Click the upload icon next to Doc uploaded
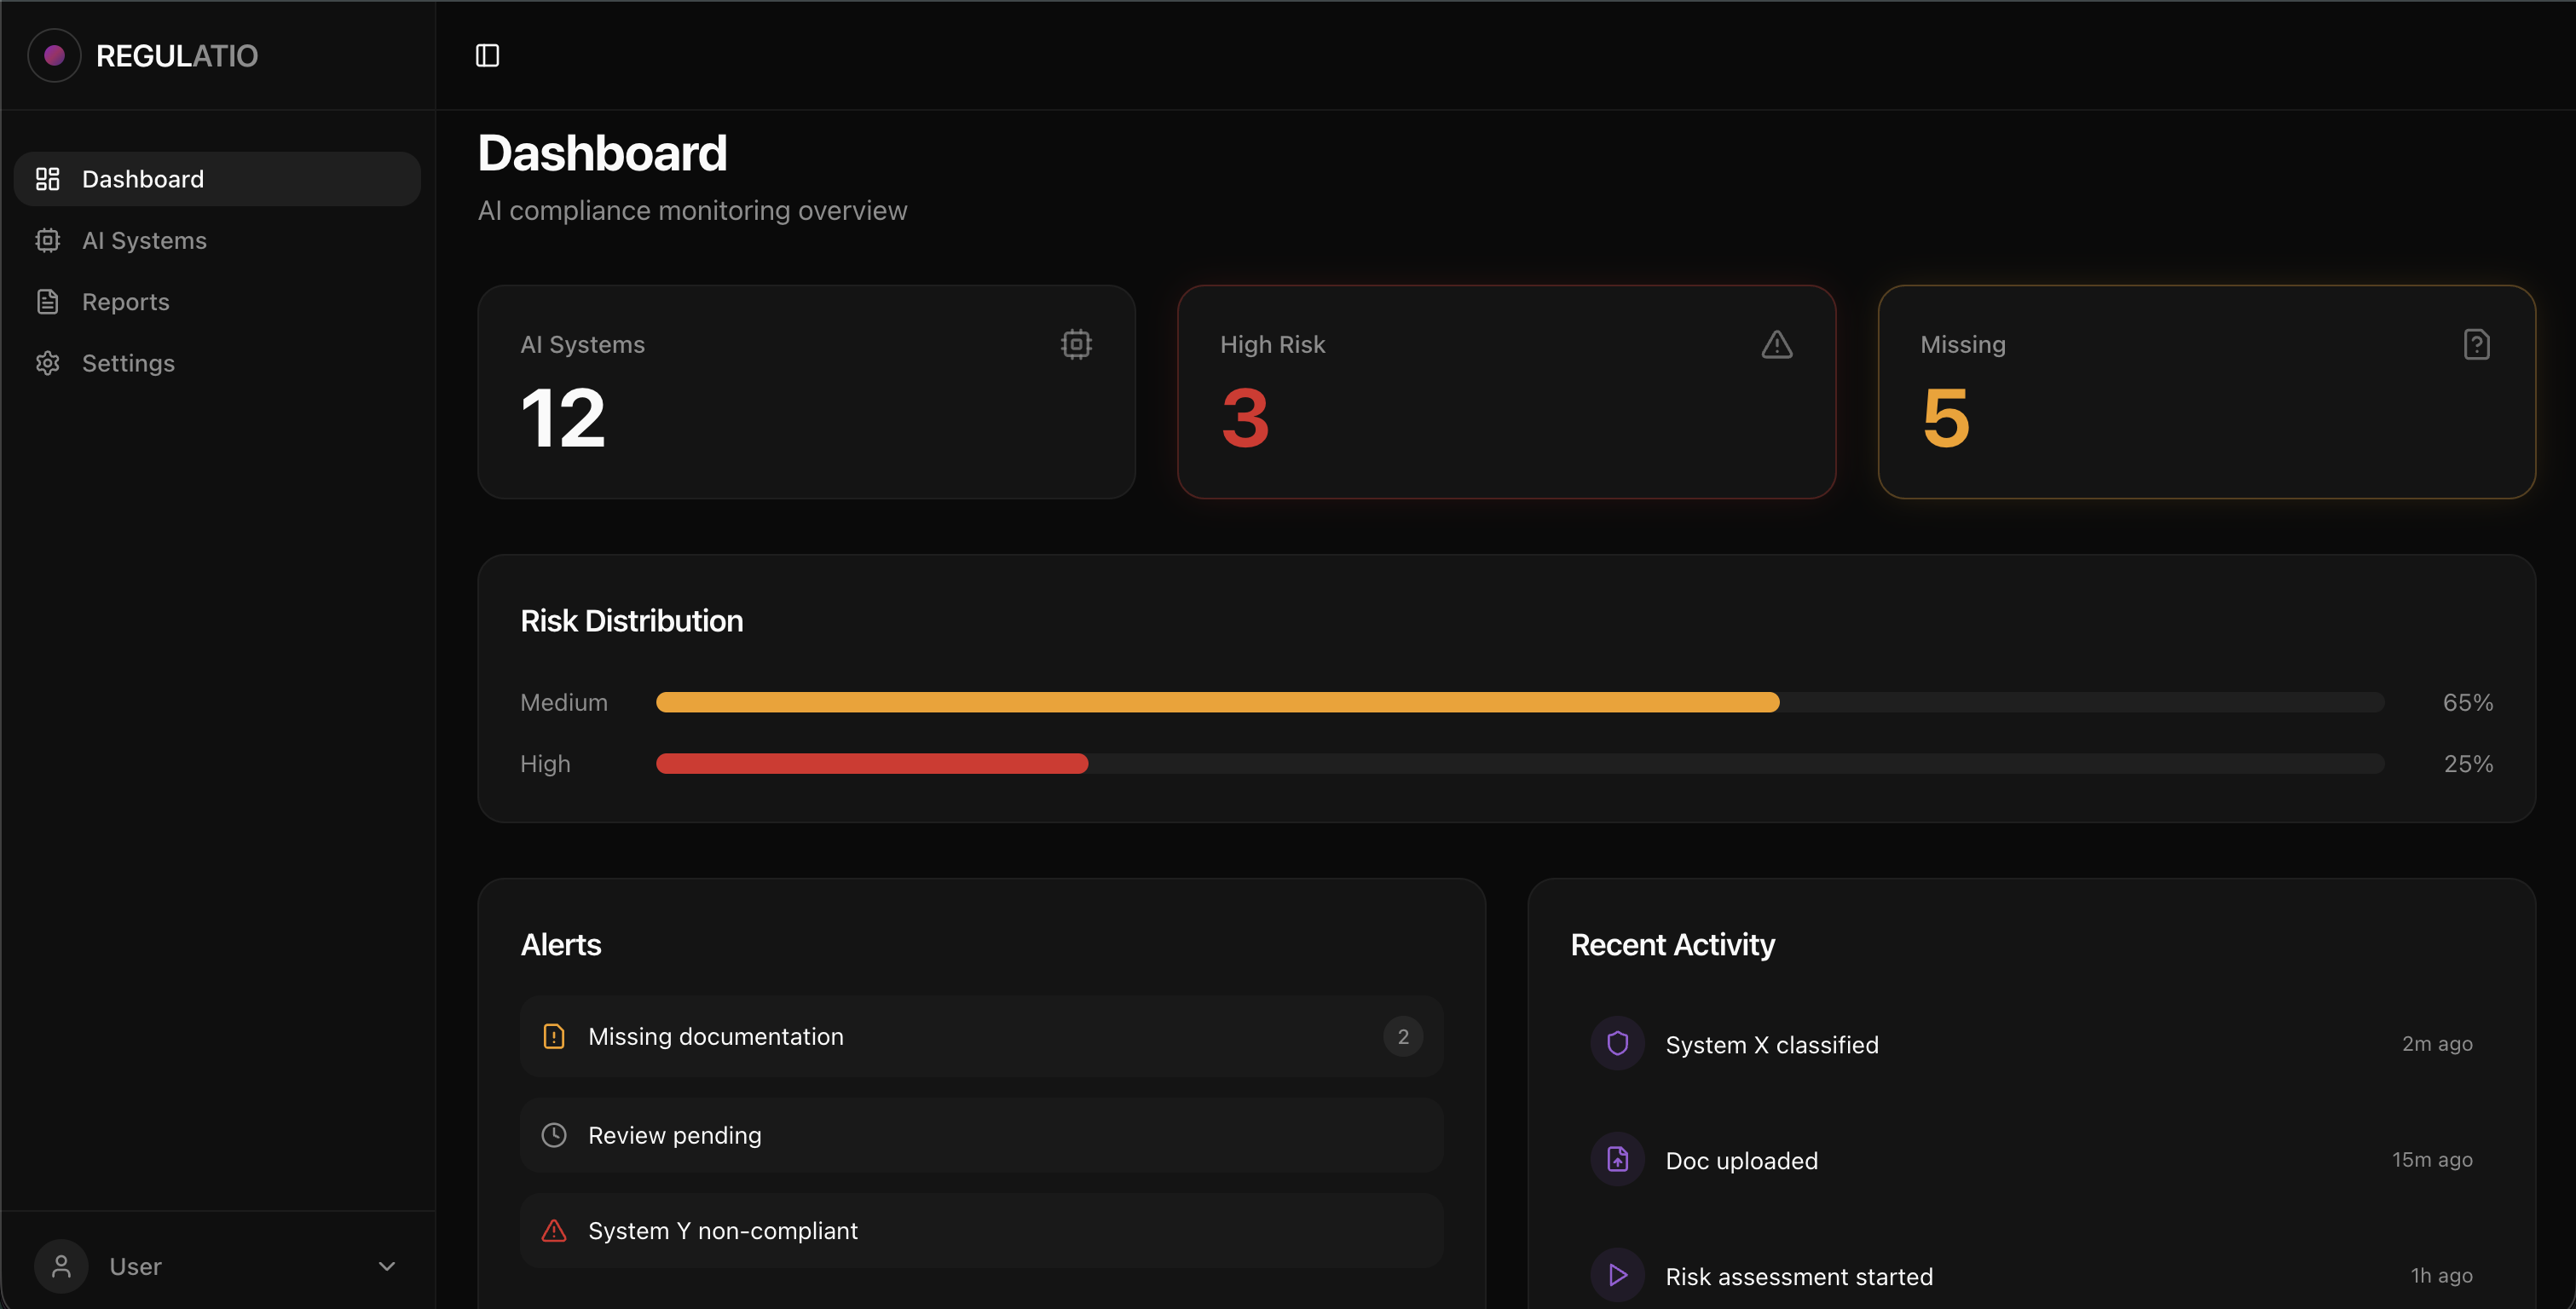 click(1617, 1159)
